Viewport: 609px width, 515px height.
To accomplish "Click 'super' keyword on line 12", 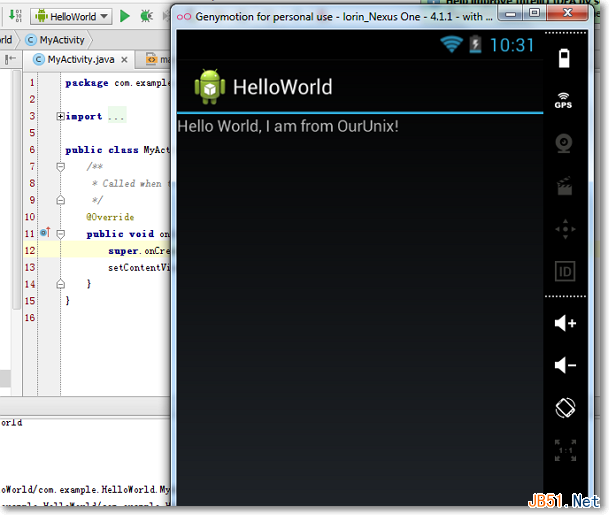I will [123, 251].
